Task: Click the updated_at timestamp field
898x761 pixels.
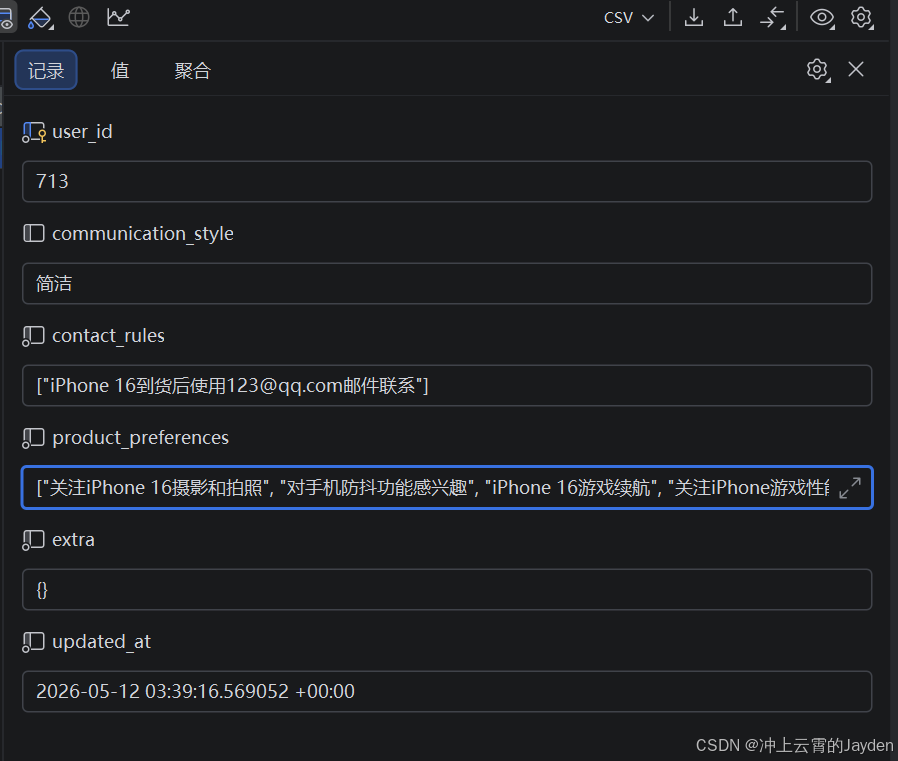Action: (x=447, y=691)
